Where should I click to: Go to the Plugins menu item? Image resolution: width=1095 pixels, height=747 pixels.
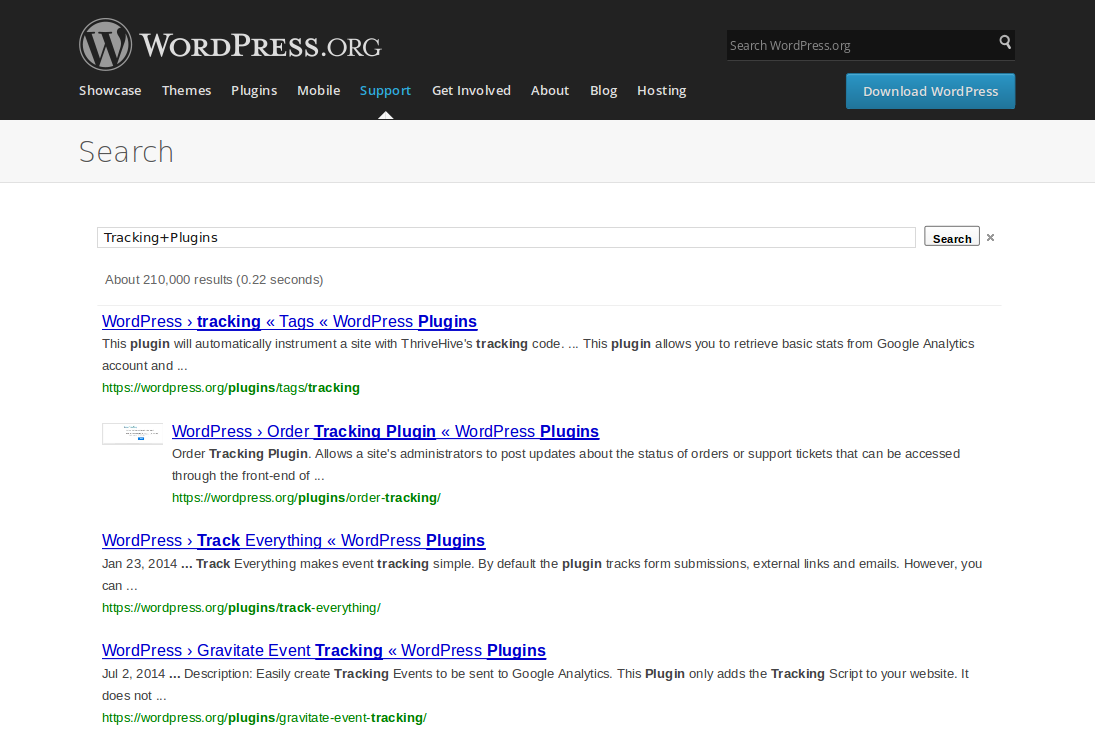[254, 91]
